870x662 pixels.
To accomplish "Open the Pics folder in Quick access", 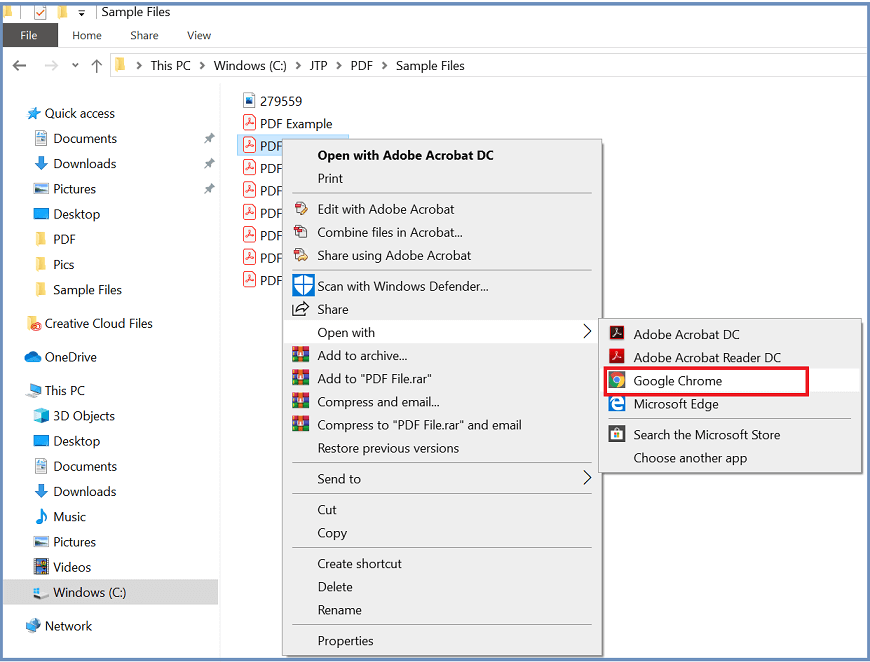I will click(63, 264).
